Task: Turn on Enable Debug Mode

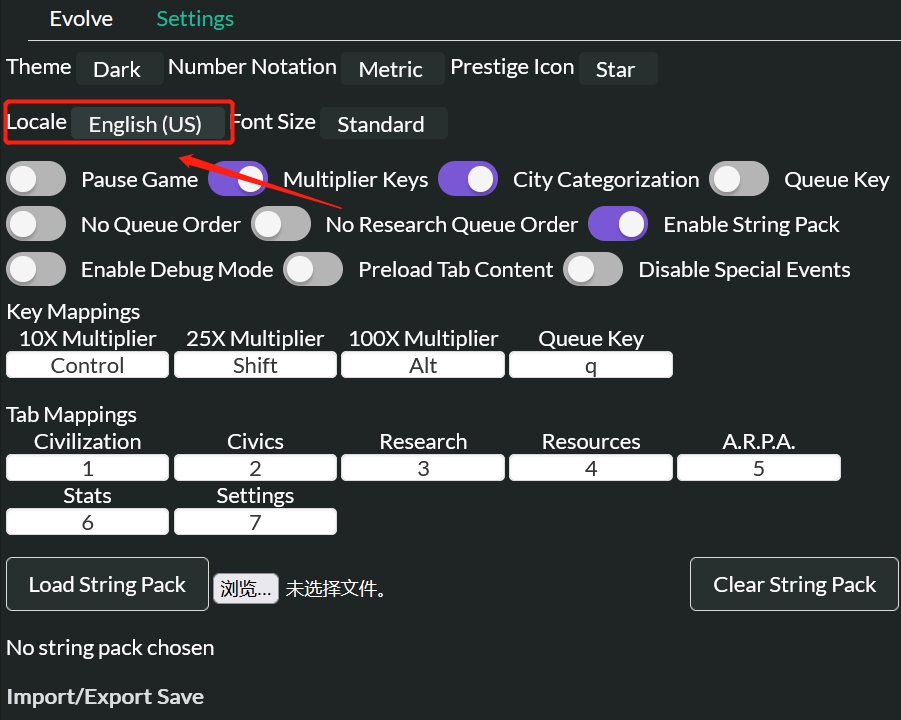Action: (36, 269)
